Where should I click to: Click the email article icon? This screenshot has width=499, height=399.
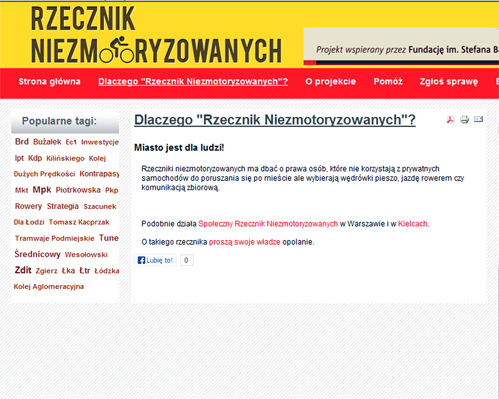478,119
